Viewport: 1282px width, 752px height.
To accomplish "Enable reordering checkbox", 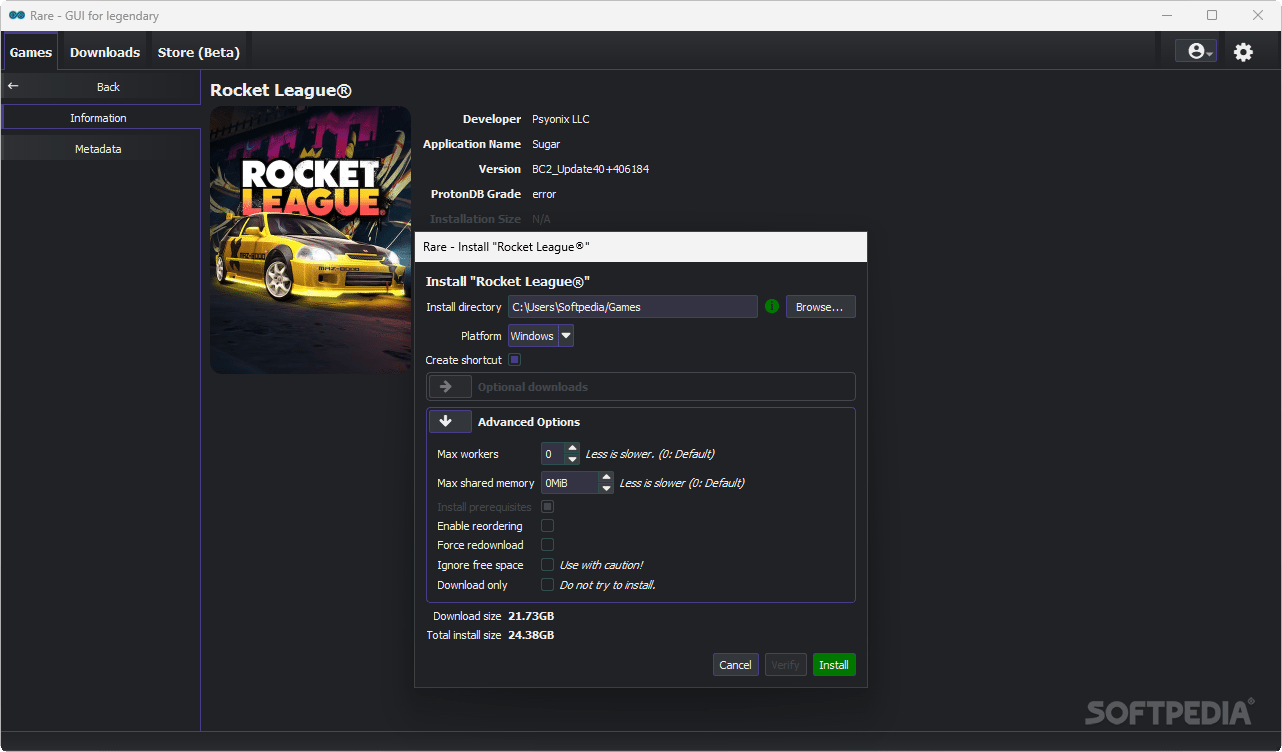I will click(547, 526).
